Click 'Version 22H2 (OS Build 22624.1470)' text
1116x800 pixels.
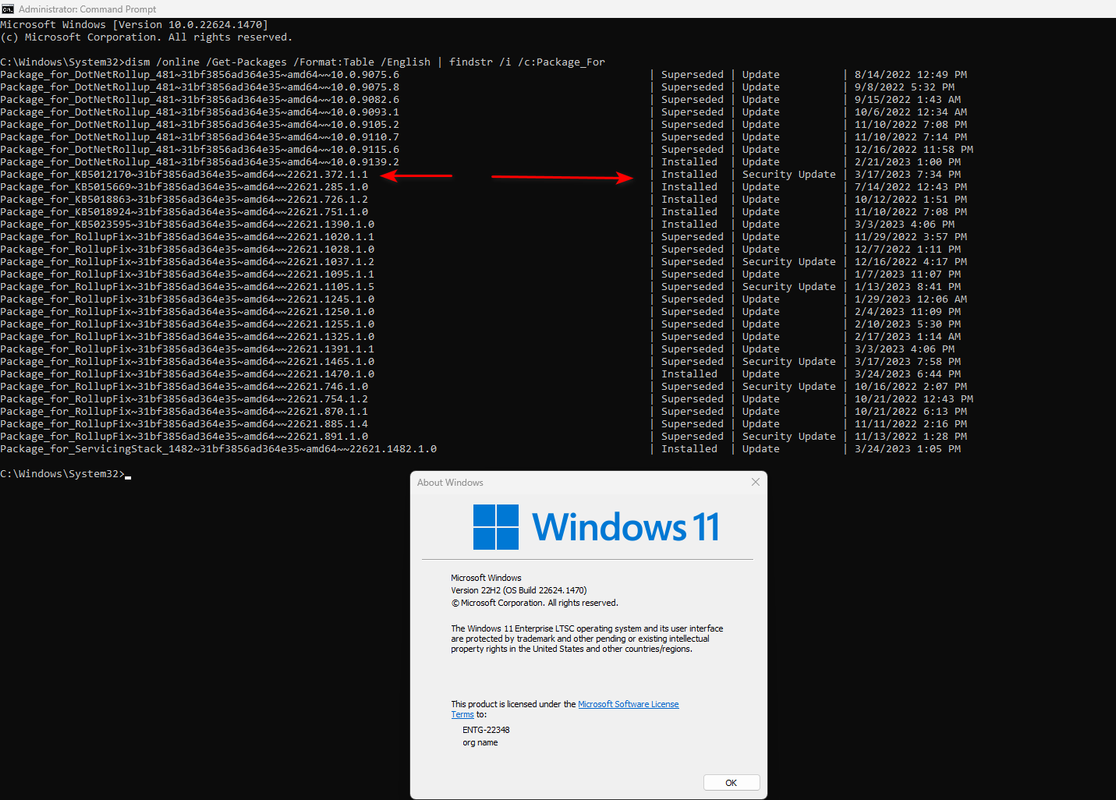(519, 590)
